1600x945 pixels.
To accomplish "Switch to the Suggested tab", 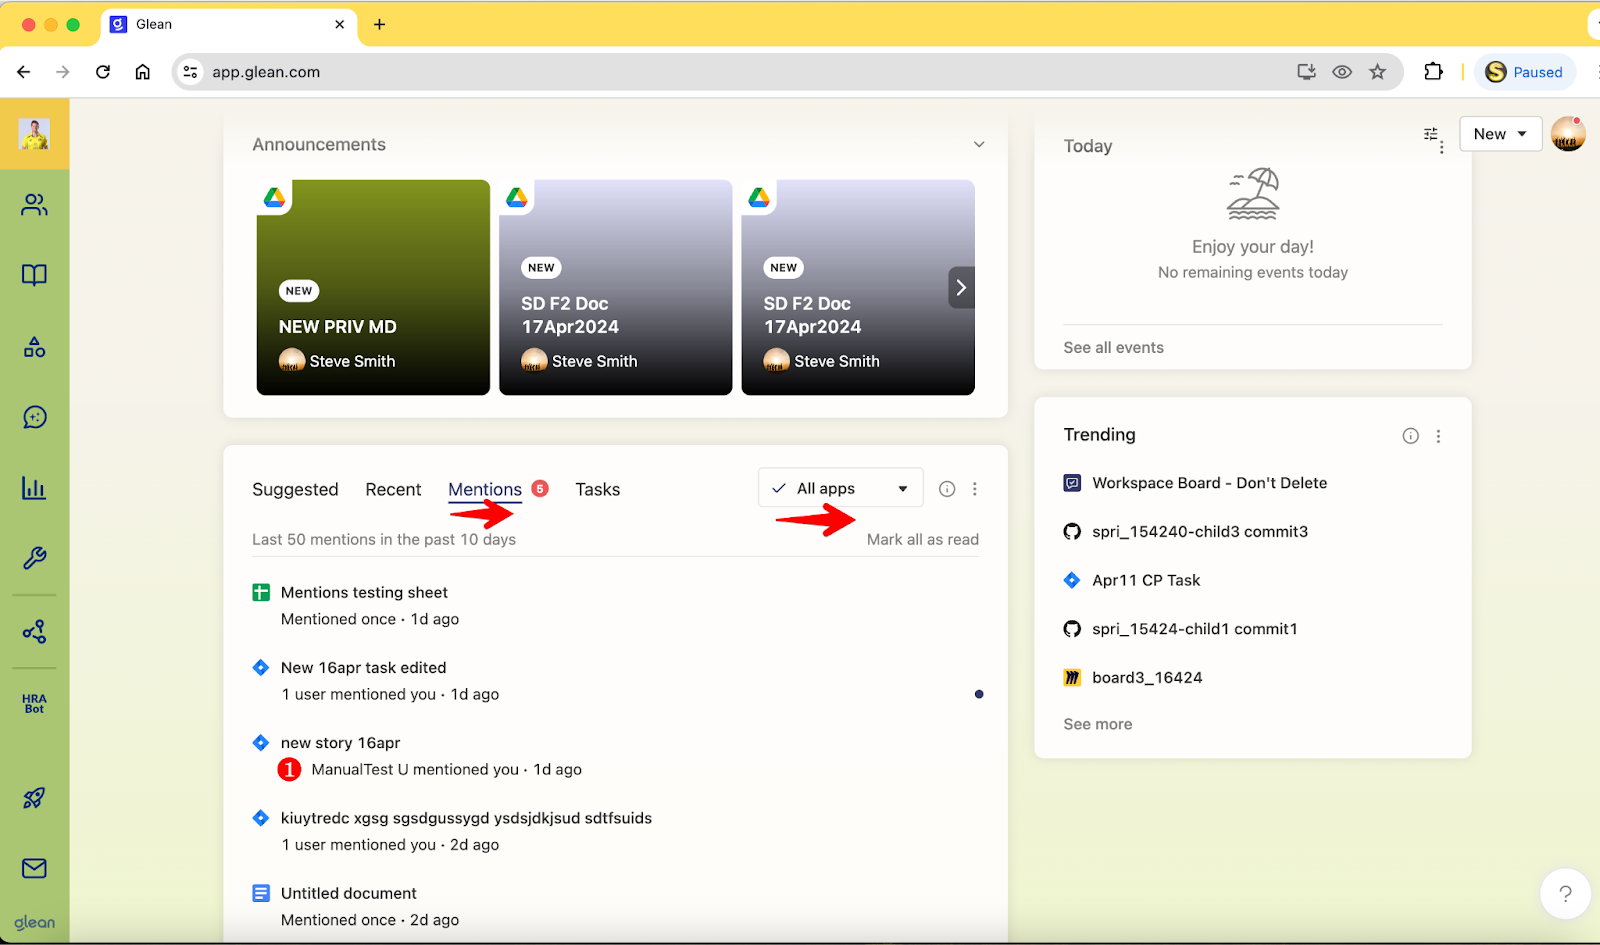I will tap(295, 490).
